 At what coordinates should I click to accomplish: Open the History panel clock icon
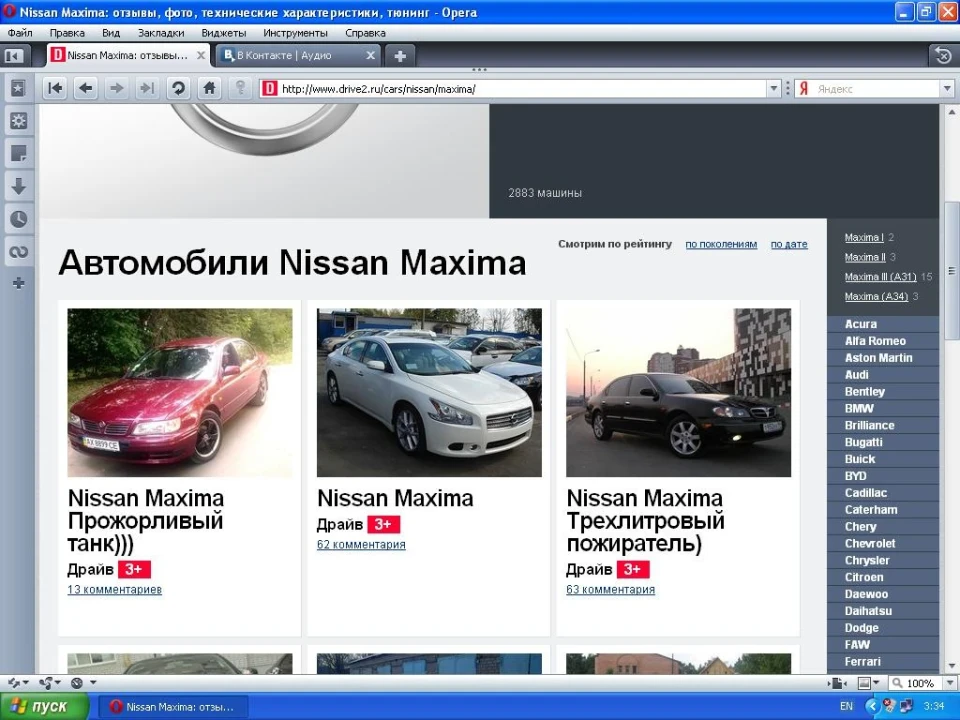click(18, 219)
